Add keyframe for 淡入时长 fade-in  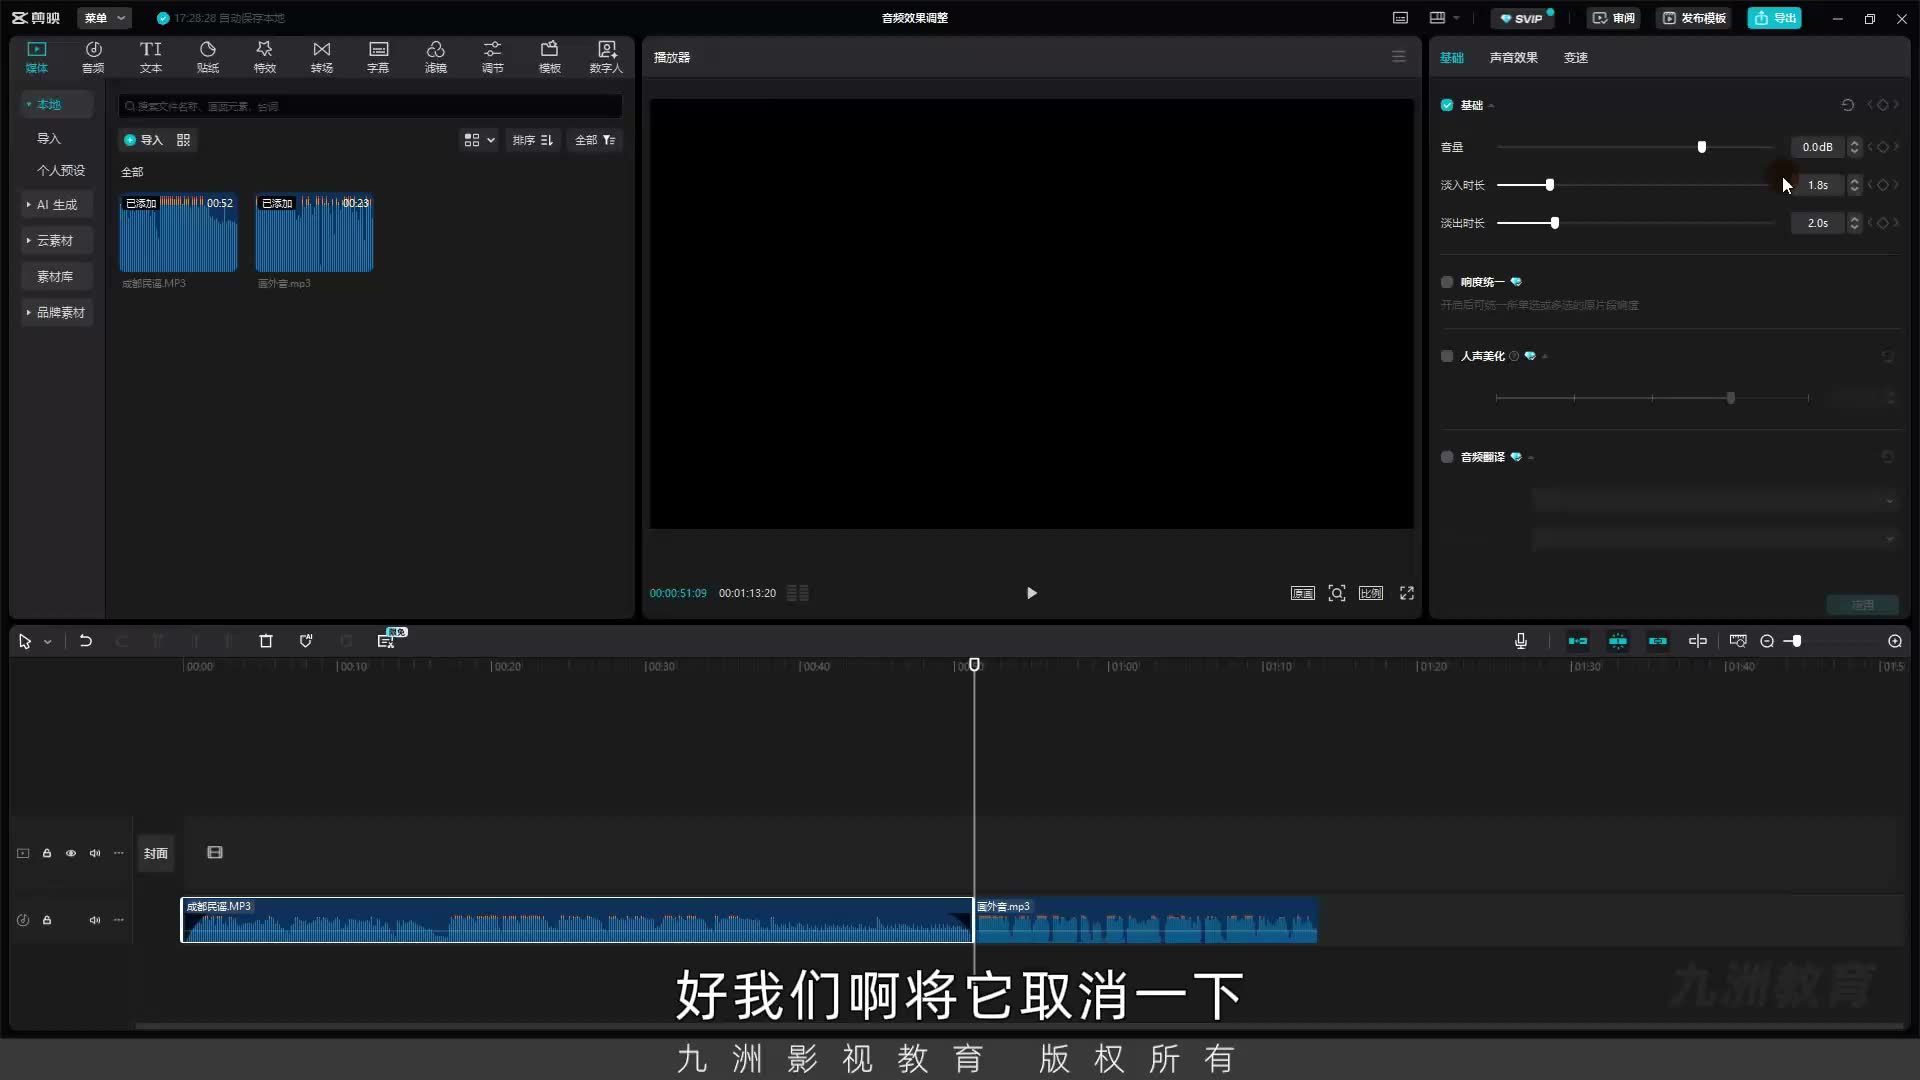[x=1883, y=185]
